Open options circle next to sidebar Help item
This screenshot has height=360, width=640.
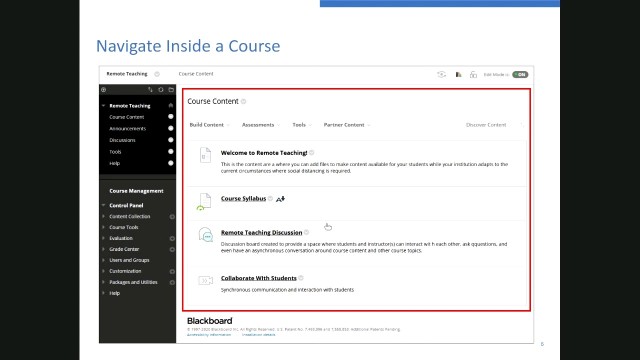tap(171, 163)
